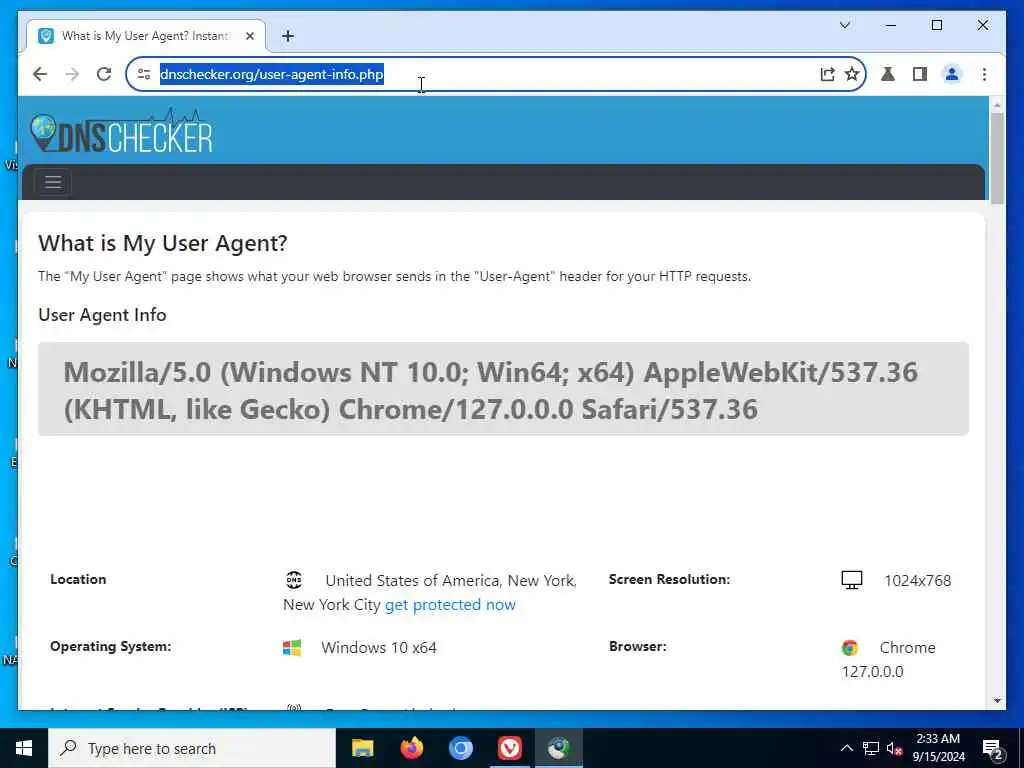Screen dimensions: 1024x768
Task: Open a new browser tab
Action: 288,36
